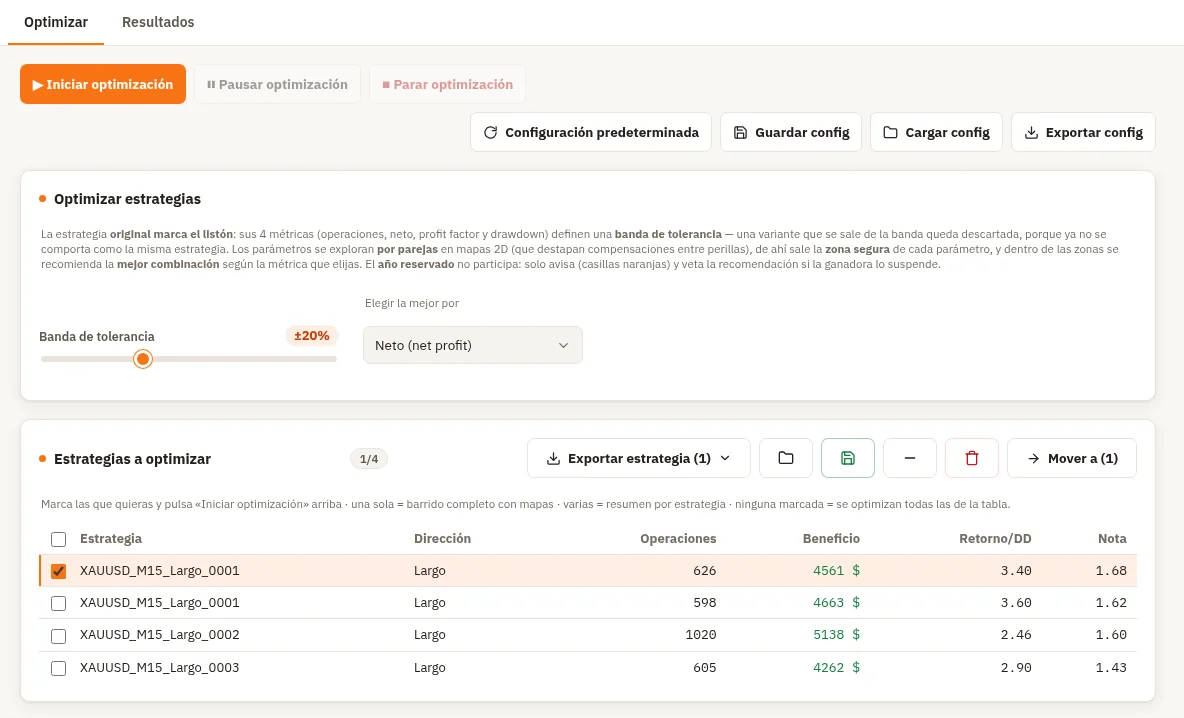Click the ±20% tolerance value badge
Viewport: 1184px width, 718px height.
[312, 336]
